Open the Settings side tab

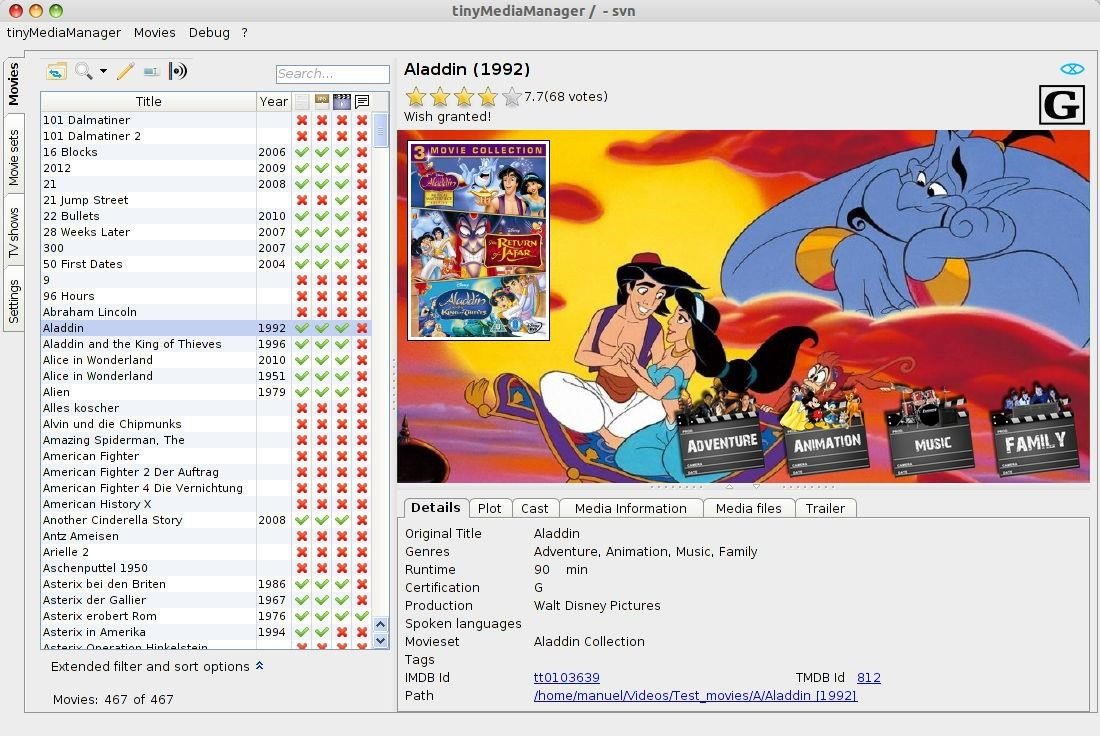click(14, 301)
